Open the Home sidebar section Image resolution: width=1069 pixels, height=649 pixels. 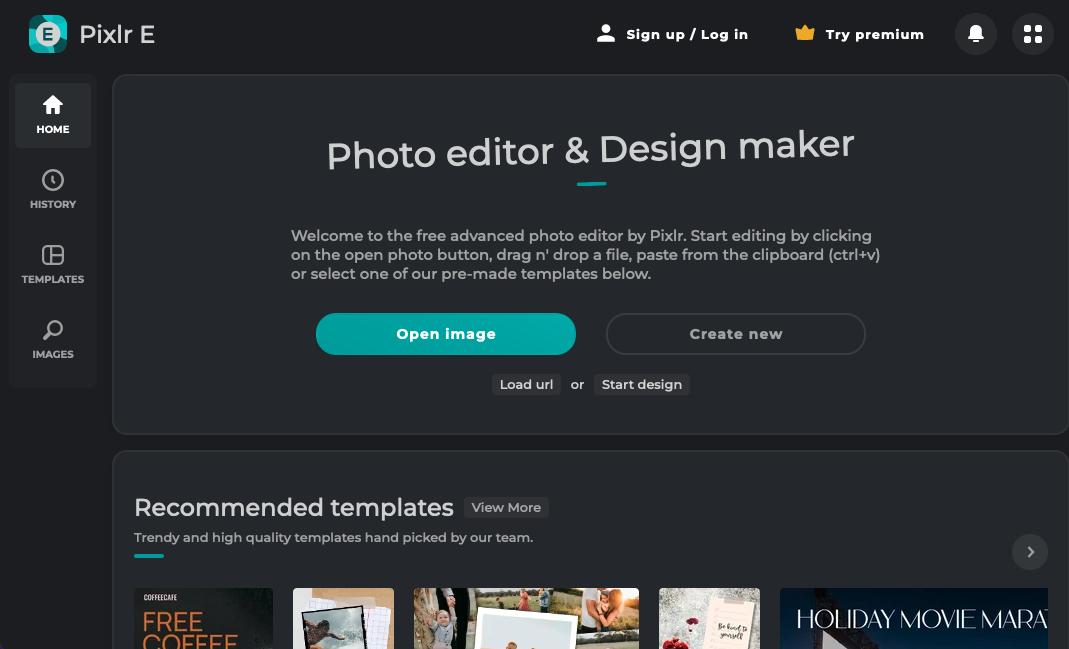[x=53, y=115]
